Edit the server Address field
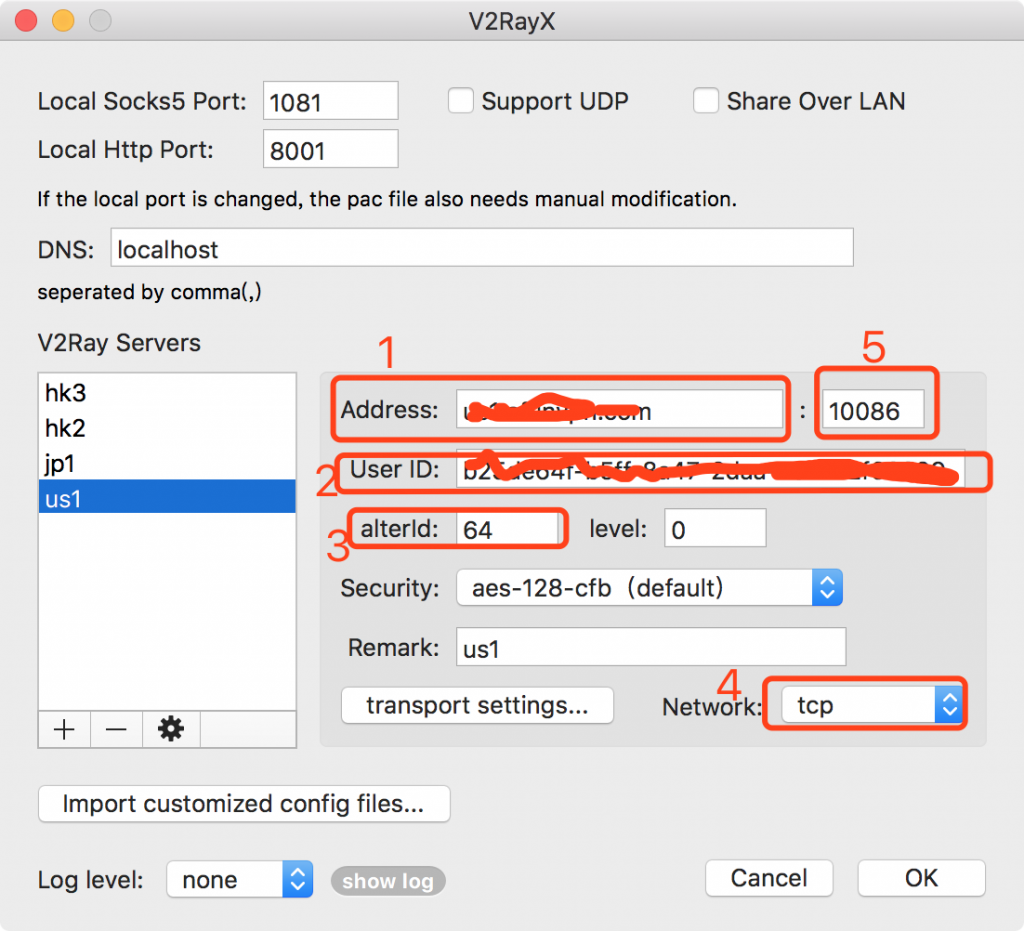 click(x=619, y=410)
